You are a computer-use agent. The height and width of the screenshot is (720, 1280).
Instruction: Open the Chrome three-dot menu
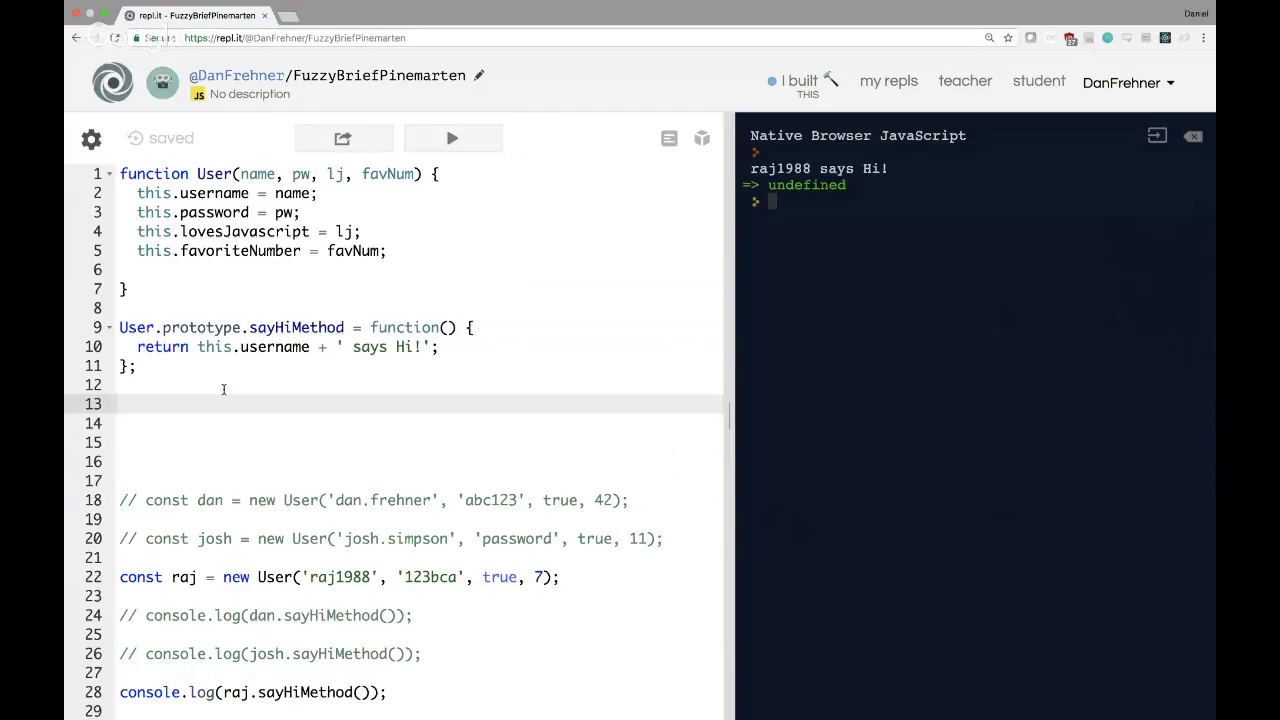tap(1203, 38)
